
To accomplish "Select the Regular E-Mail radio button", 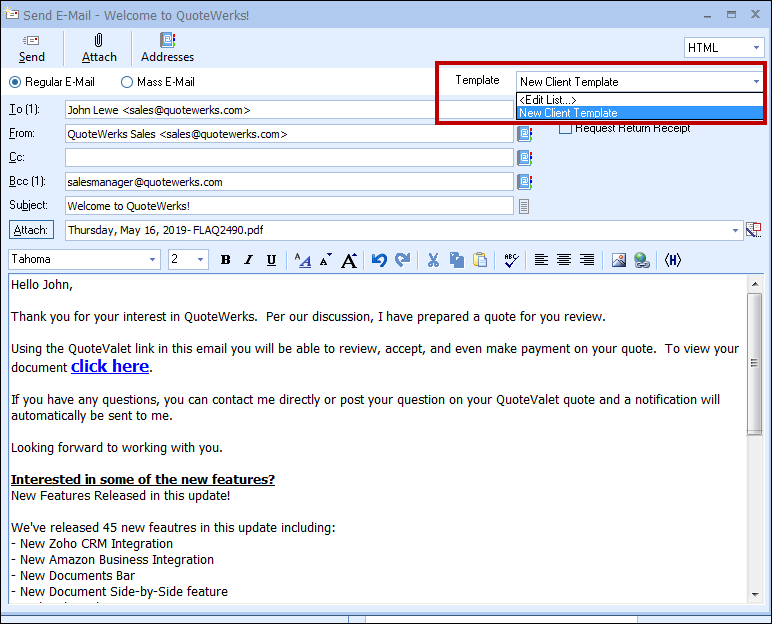I will 15,82.
